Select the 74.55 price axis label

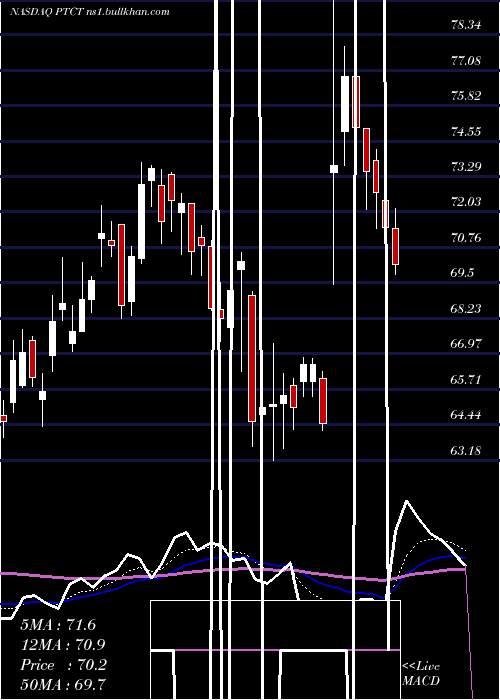coord(466,131)
